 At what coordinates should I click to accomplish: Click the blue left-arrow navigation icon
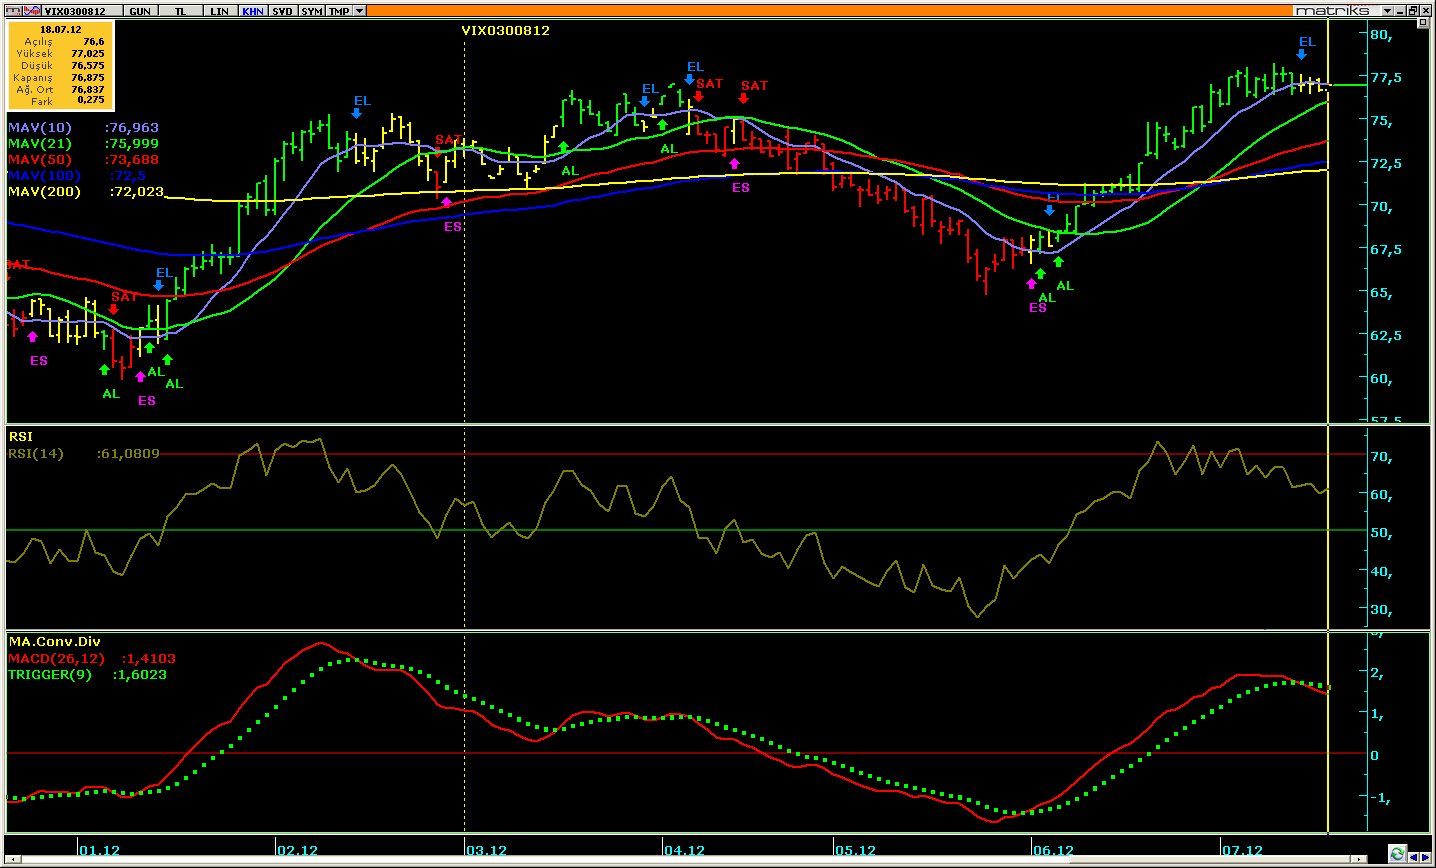click(x=1414, y=857)
